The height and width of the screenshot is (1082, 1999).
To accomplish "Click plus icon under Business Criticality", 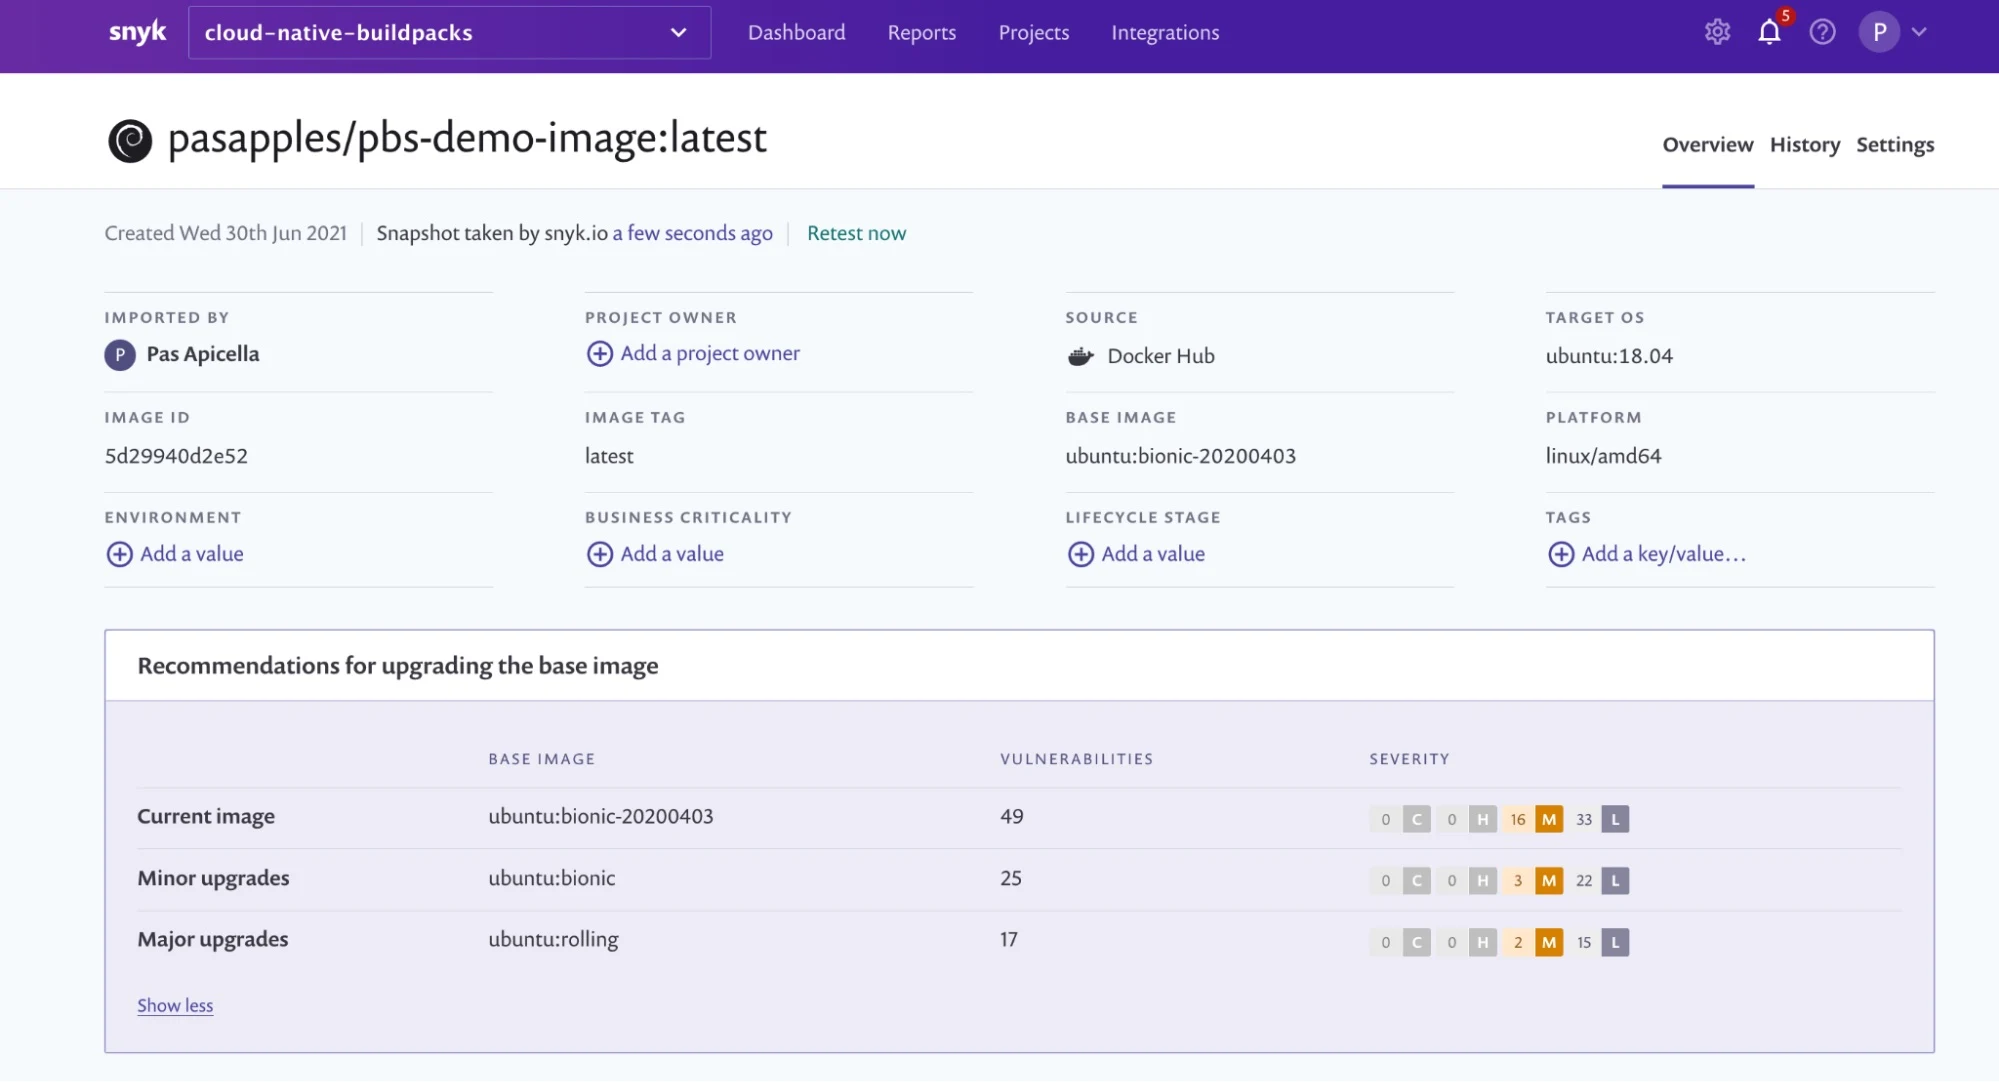I will tap(599, 554).
